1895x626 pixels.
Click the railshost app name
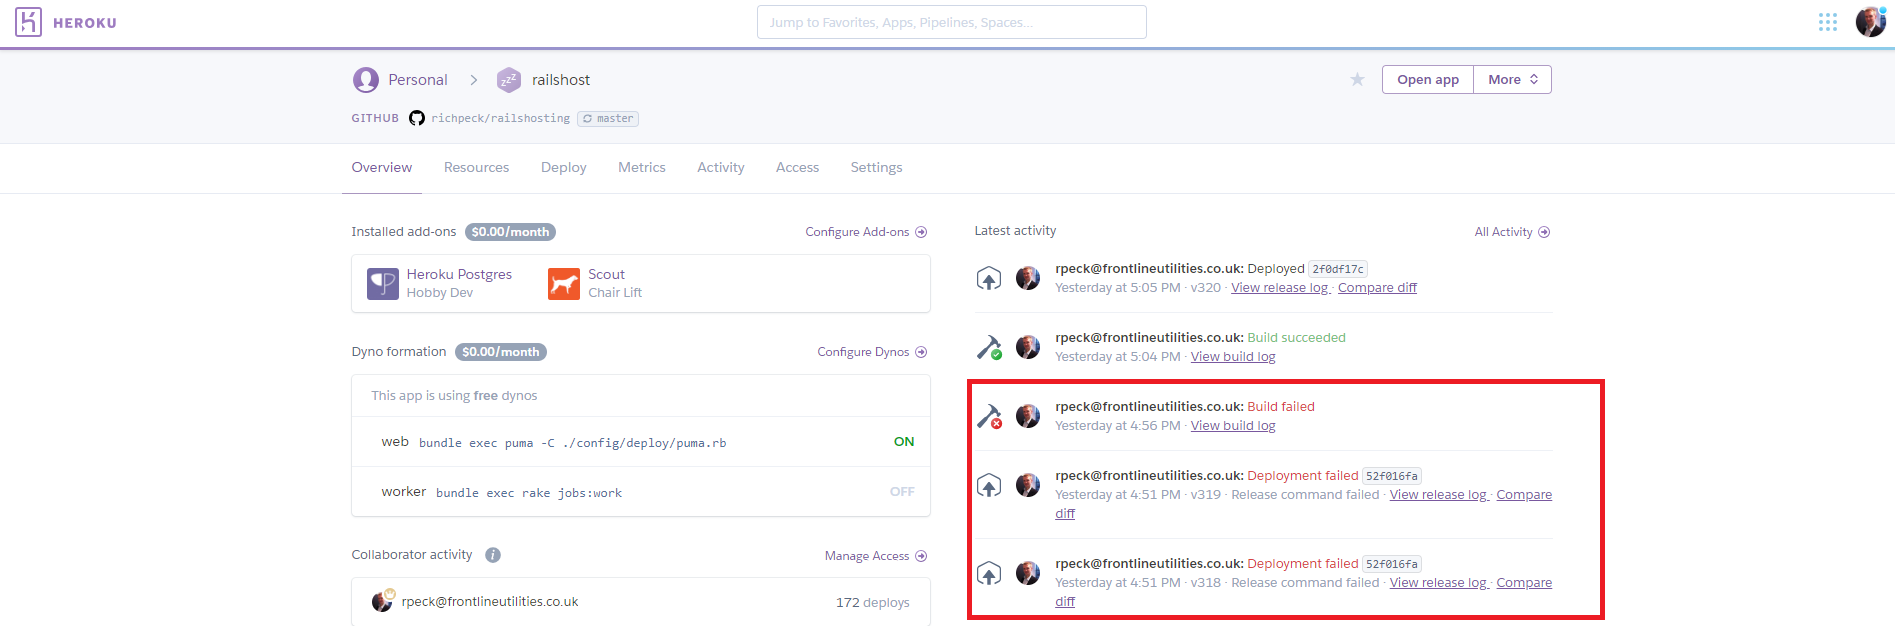click(561, 80)
